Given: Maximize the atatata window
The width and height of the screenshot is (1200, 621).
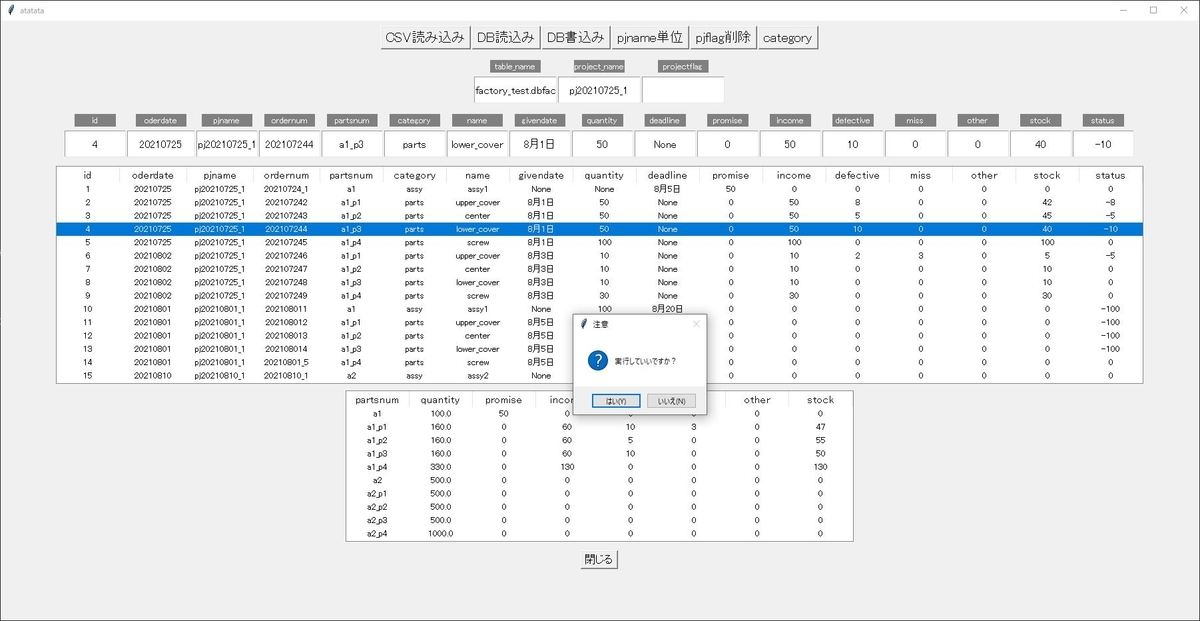Looking at the screenshot, I should tap(1153, 9).
